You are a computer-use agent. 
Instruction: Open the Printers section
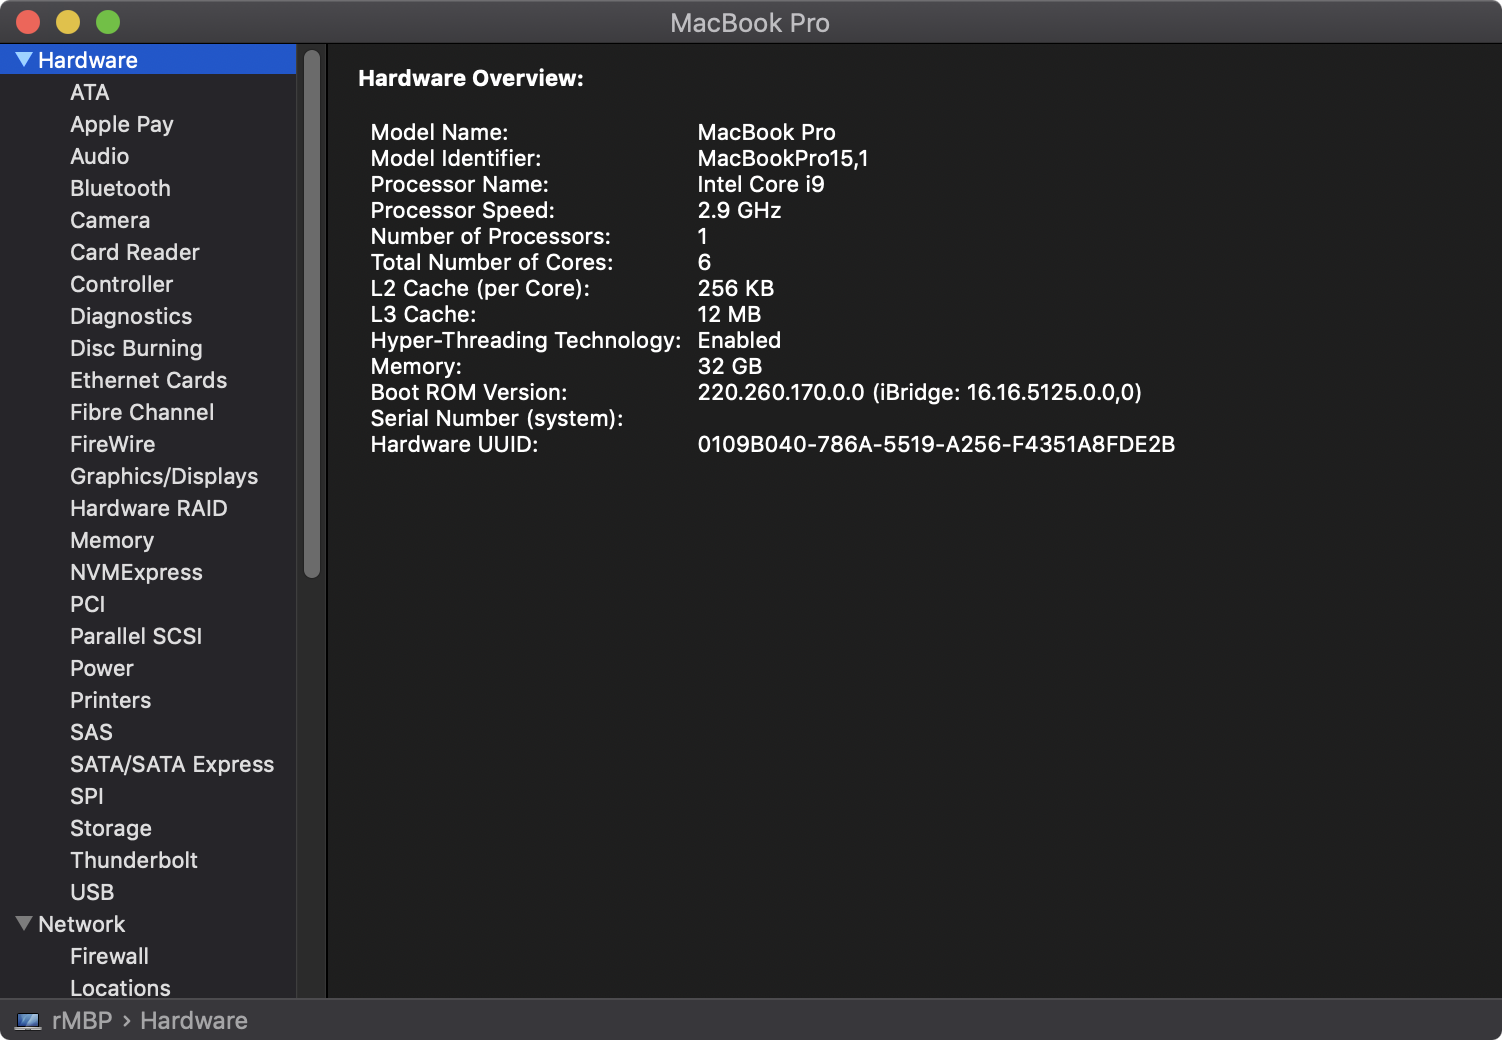pos(111,700)
